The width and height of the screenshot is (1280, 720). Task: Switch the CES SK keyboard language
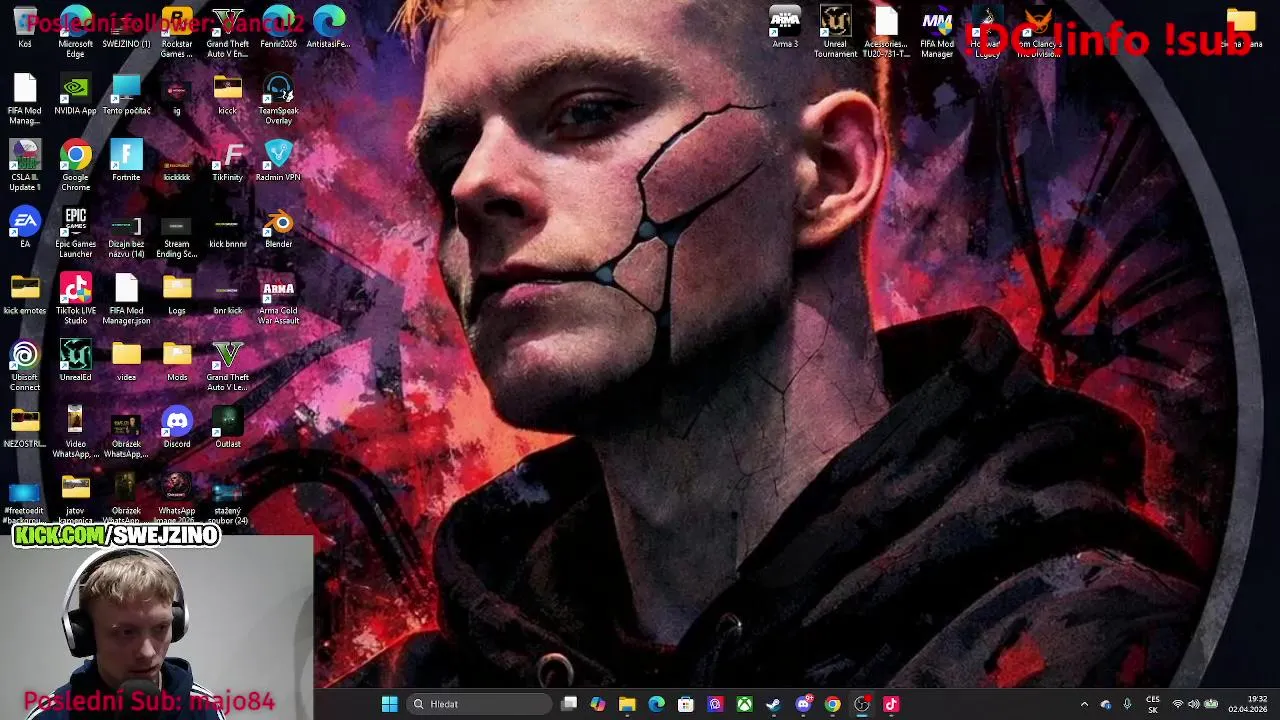pos(1153,704)
